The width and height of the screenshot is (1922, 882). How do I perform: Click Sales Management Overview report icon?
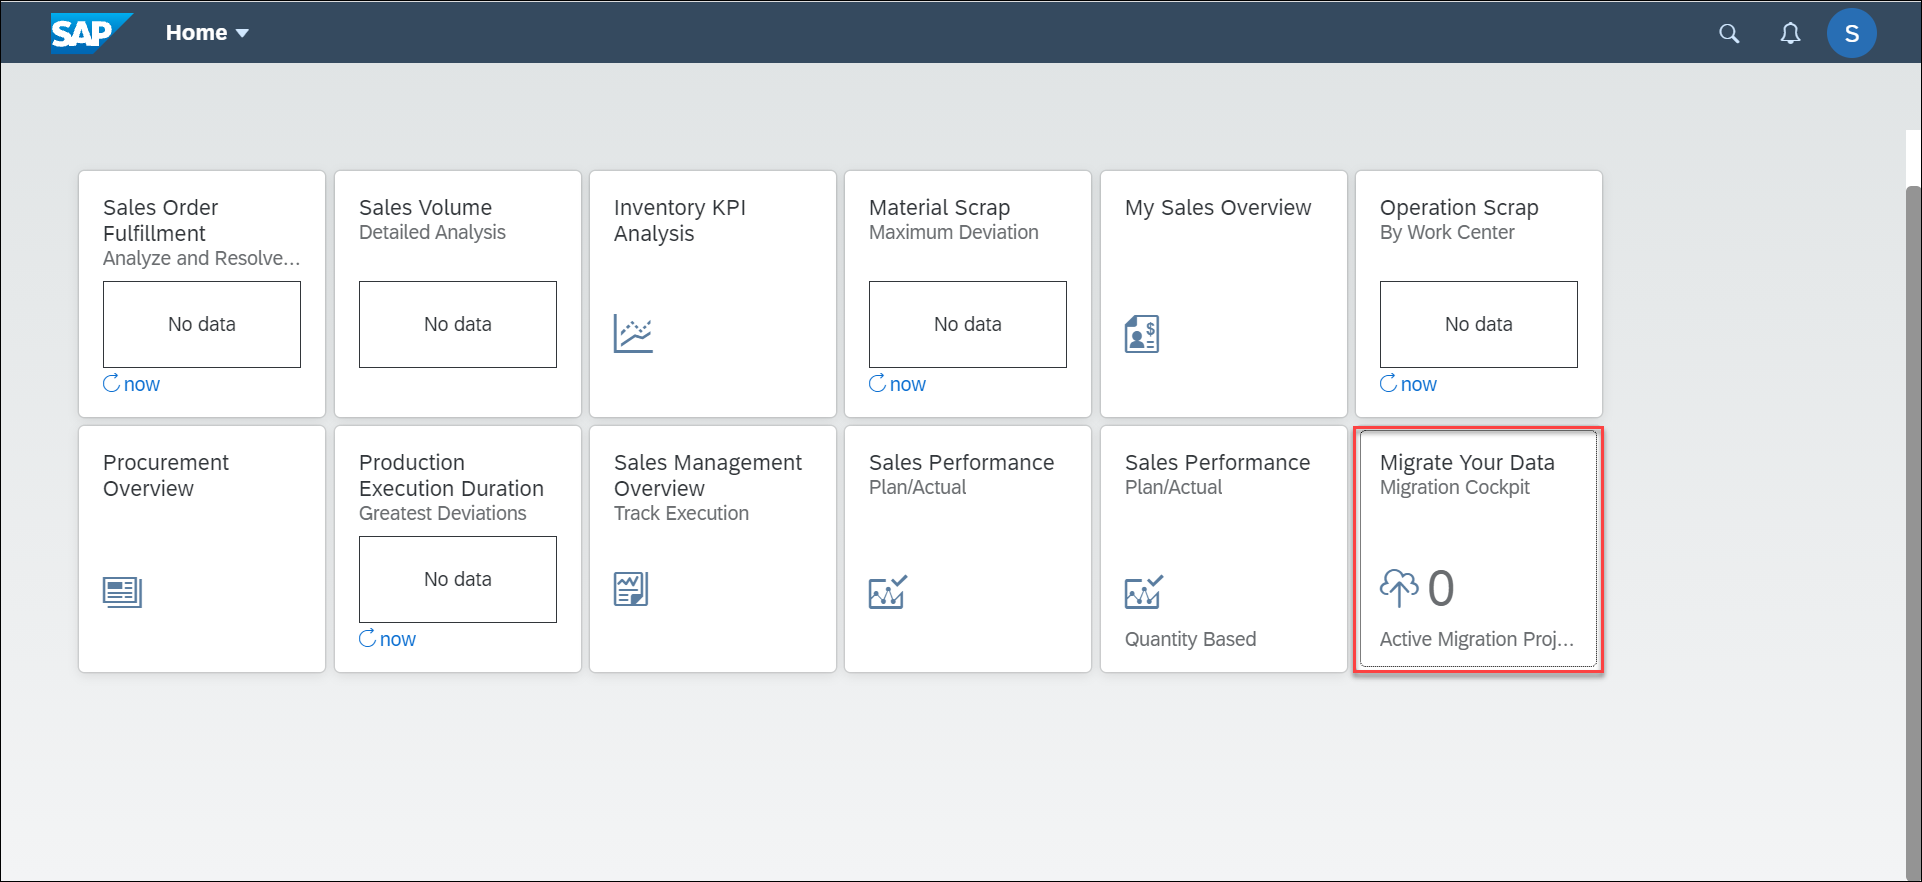(631, 589)
